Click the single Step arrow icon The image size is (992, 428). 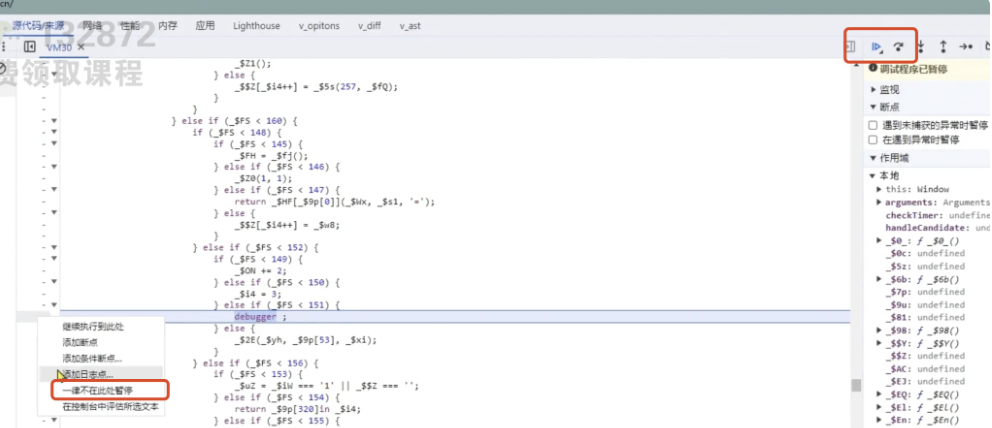click(x=965, y=46)
